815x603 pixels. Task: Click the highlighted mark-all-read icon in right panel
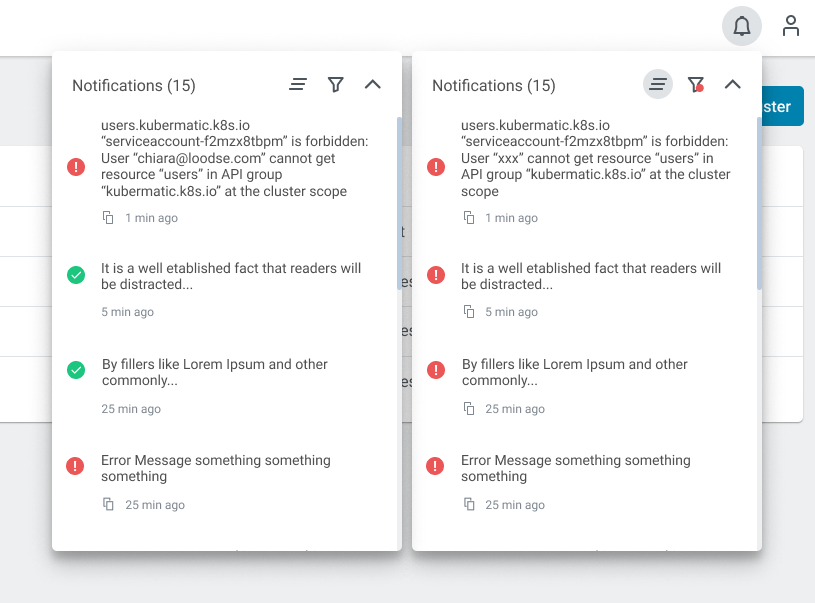657,85
